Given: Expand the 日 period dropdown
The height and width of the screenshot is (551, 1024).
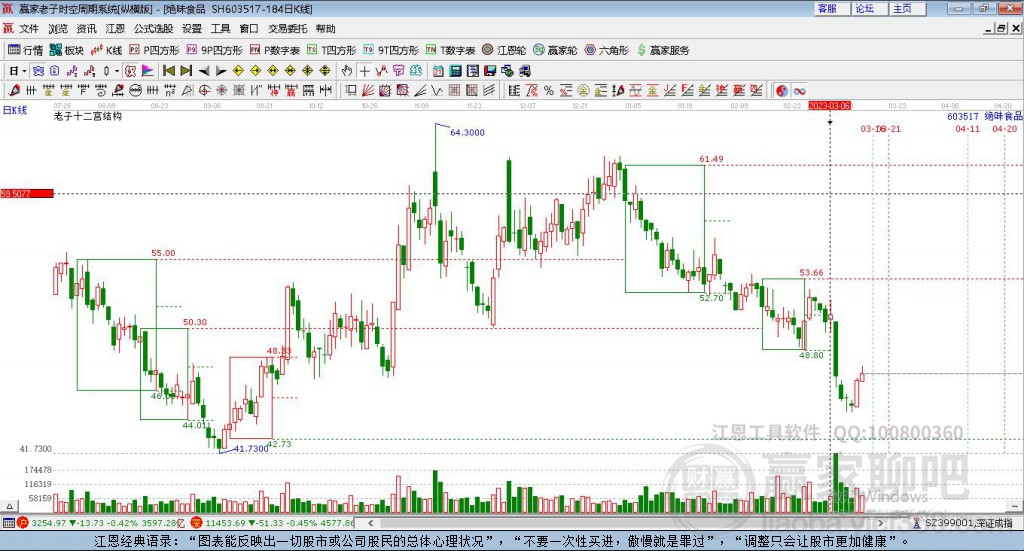Looking at the screenshot, I should 24,71.
